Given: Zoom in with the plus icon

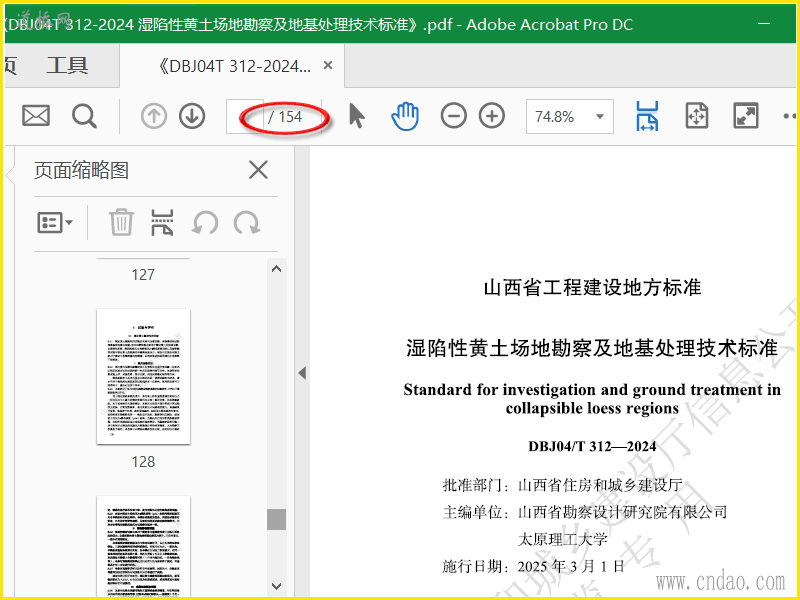Looking at the screenshot, I should 492,116.
